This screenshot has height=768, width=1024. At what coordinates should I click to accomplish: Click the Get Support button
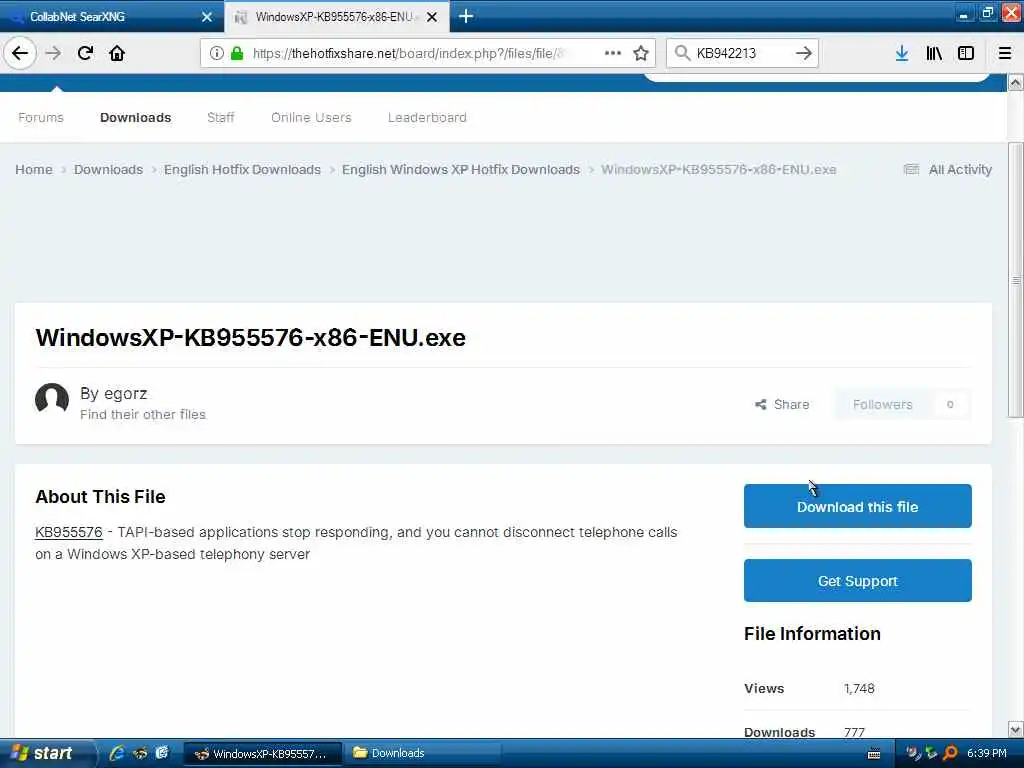pos(857,581)
